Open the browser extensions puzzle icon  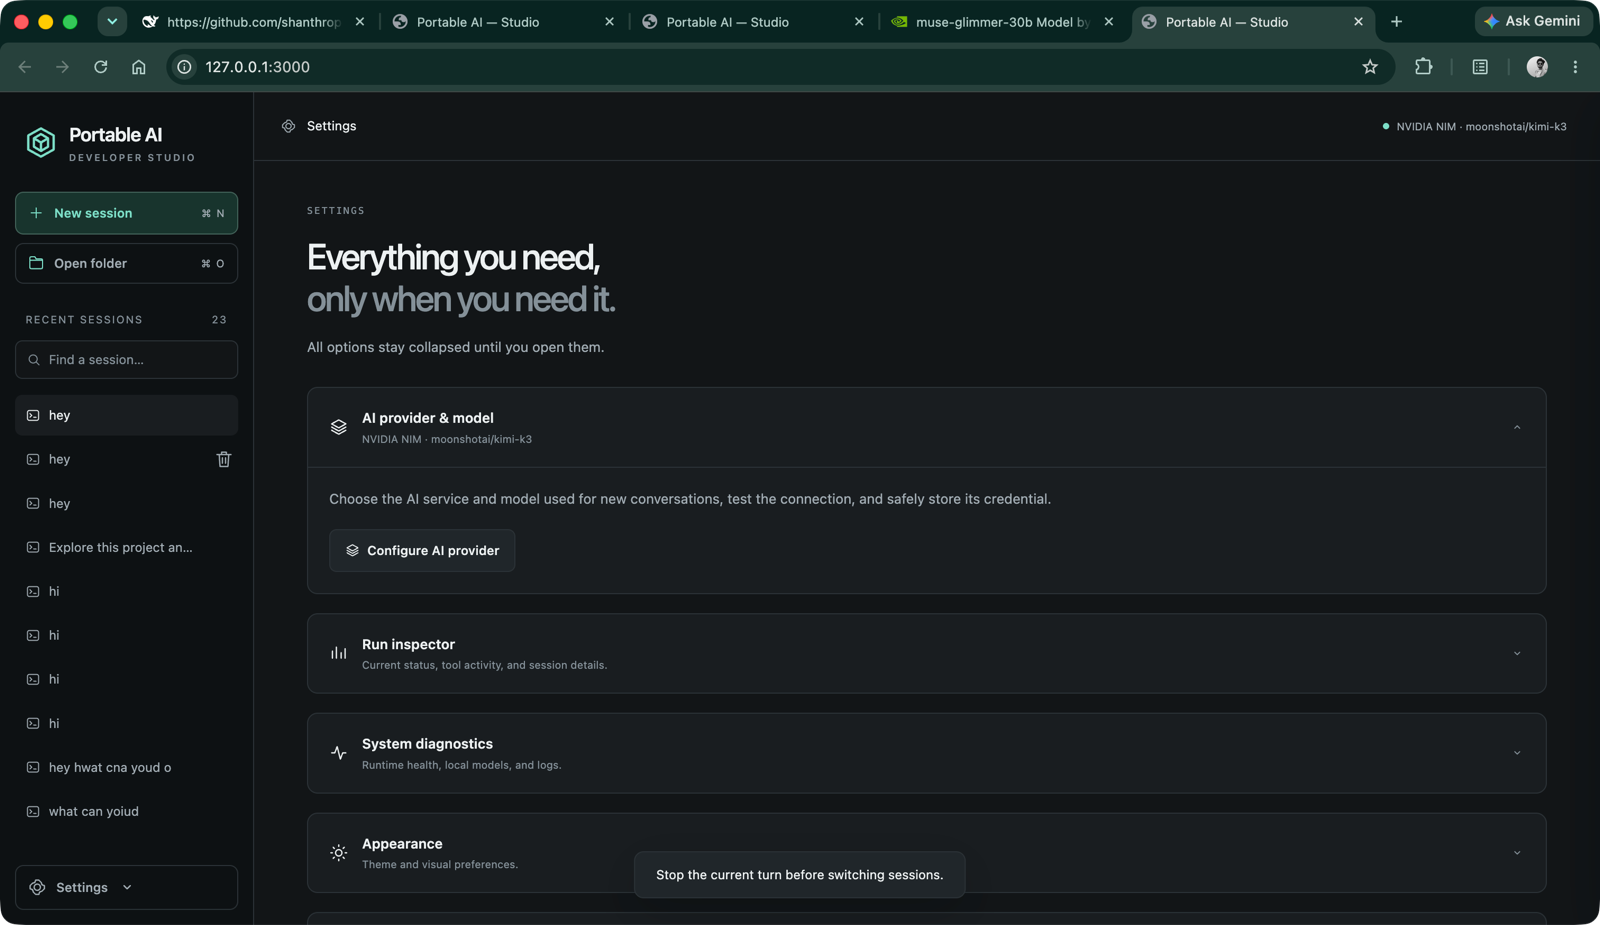pos(1423,67)
